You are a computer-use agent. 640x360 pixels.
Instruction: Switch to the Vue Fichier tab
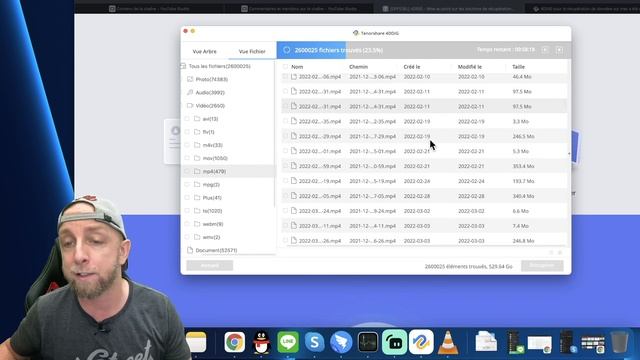[x=252, y=51]
